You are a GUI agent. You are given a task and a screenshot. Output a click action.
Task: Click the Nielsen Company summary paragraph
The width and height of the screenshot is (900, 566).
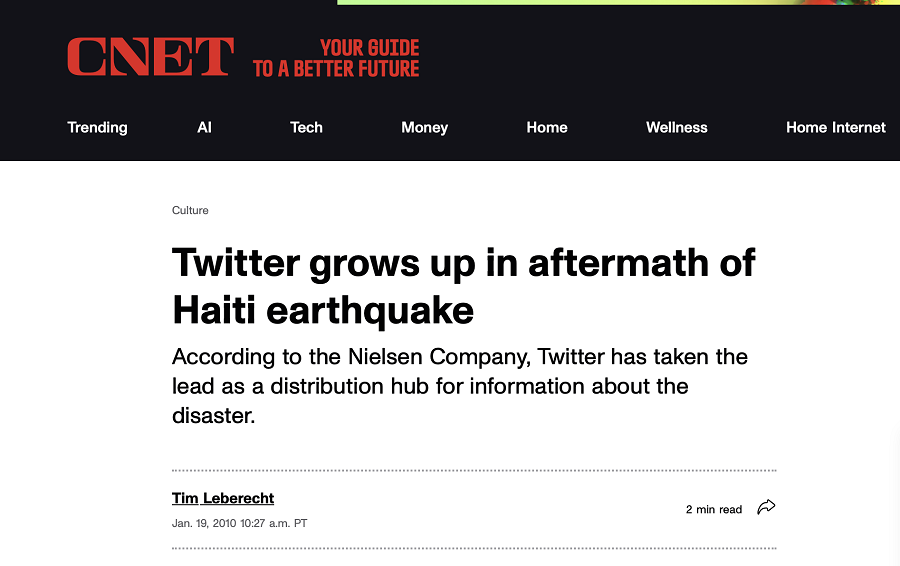[x=460, y=385]
